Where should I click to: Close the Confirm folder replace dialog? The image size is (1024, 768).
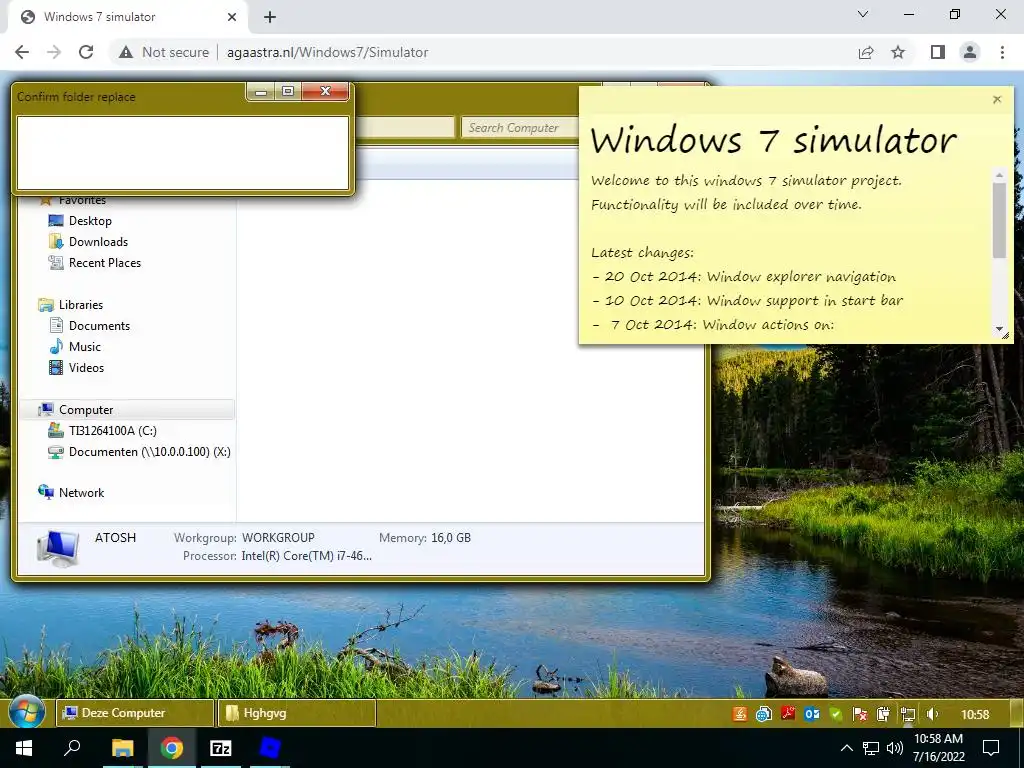pos(325,91)
